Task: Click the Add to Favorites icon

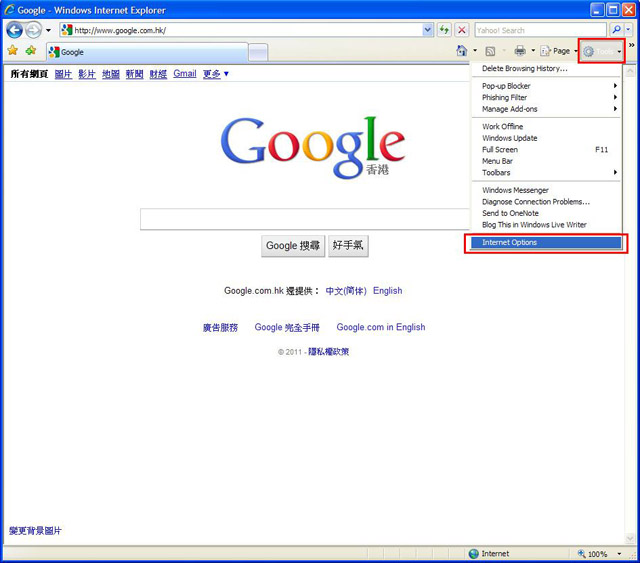Action: (31, 51)
